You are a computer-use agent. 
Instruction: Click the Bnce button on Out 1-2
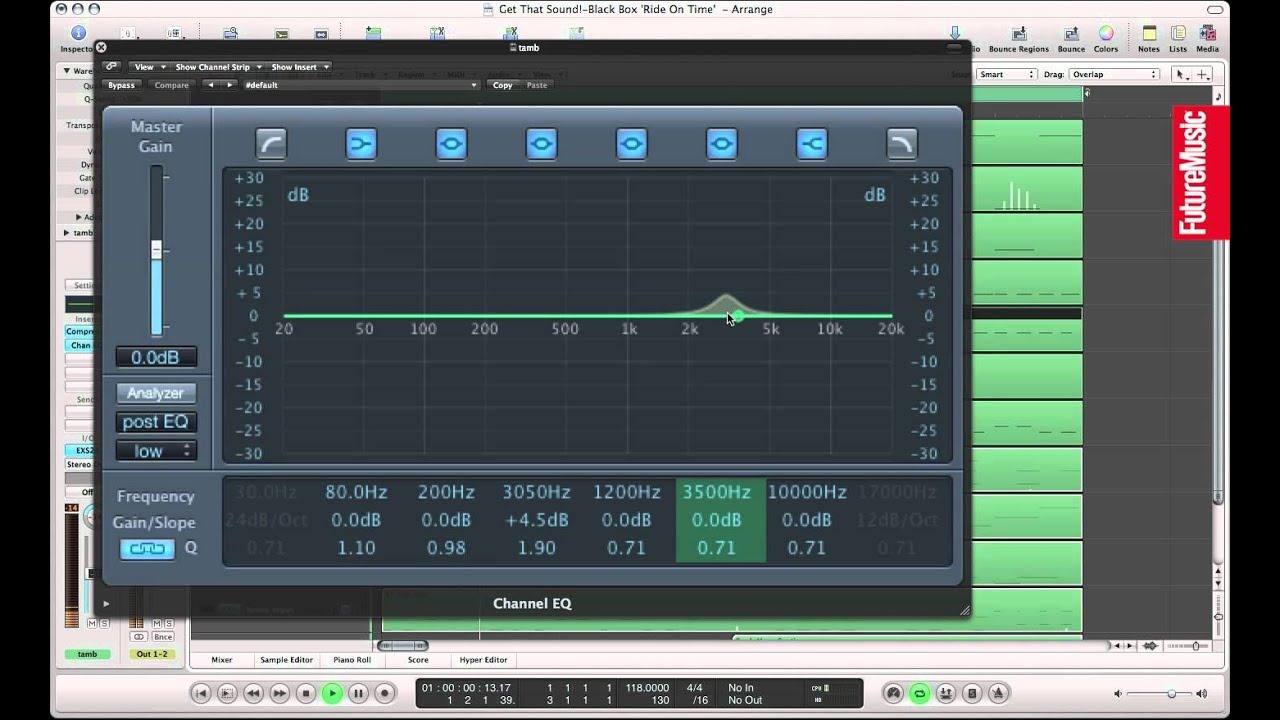(162, 637)
